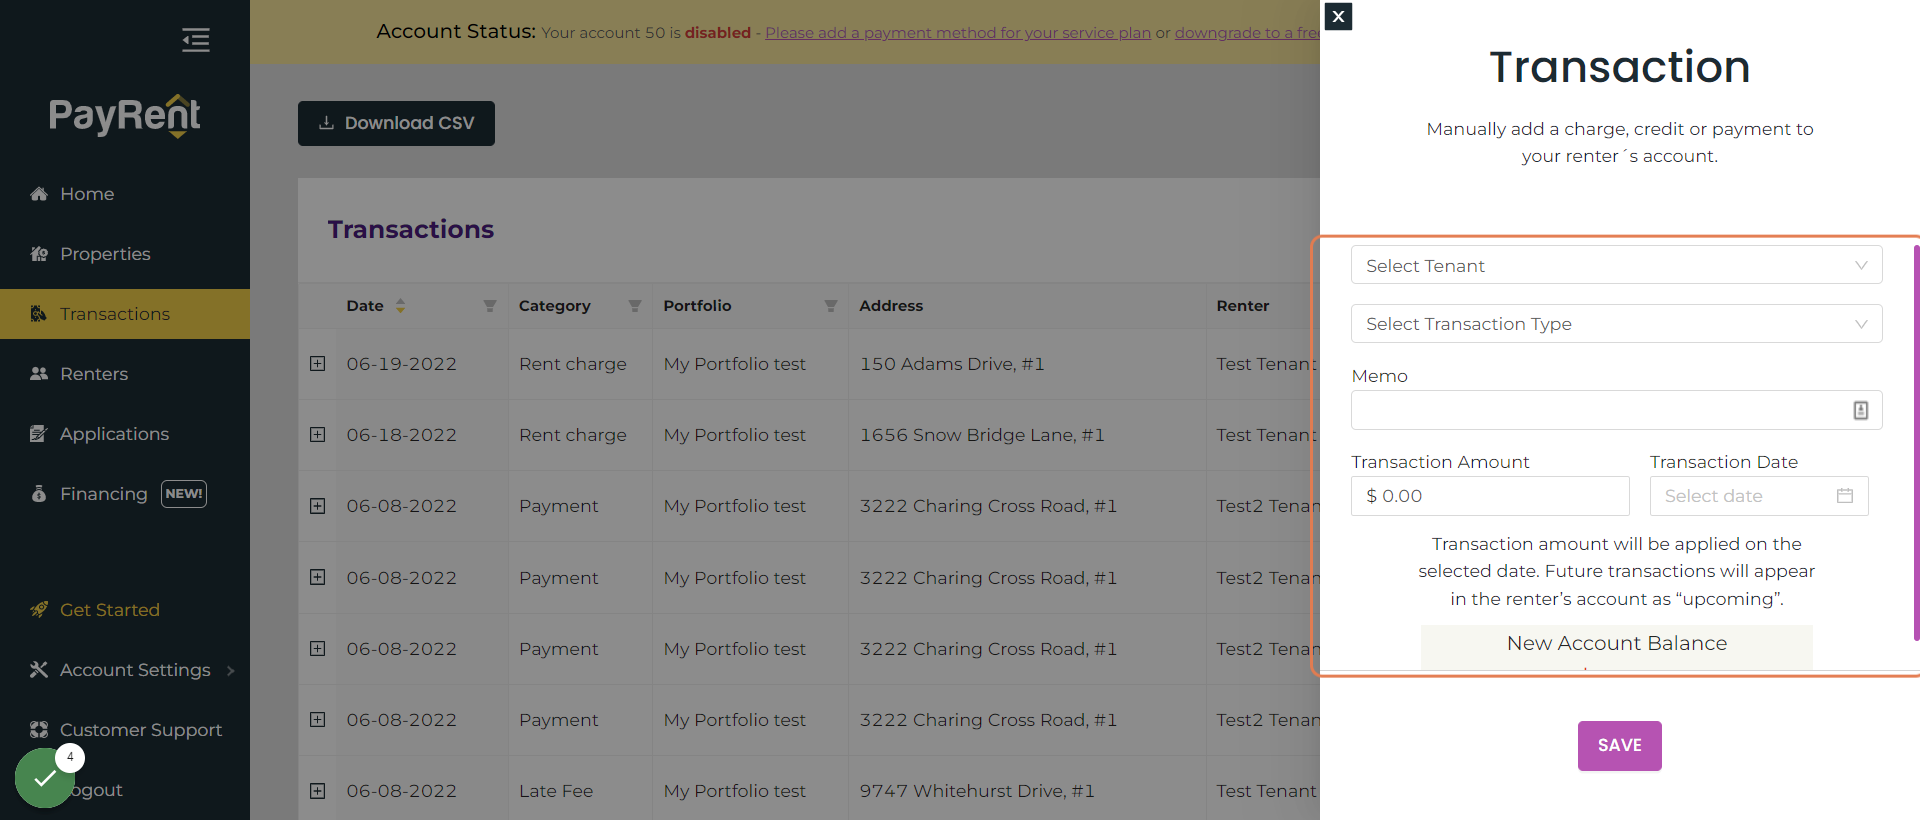The width and height of the screenshot is (1920, 820).
Task: Select Transactions in the sidebar
Action: (125, 314)
